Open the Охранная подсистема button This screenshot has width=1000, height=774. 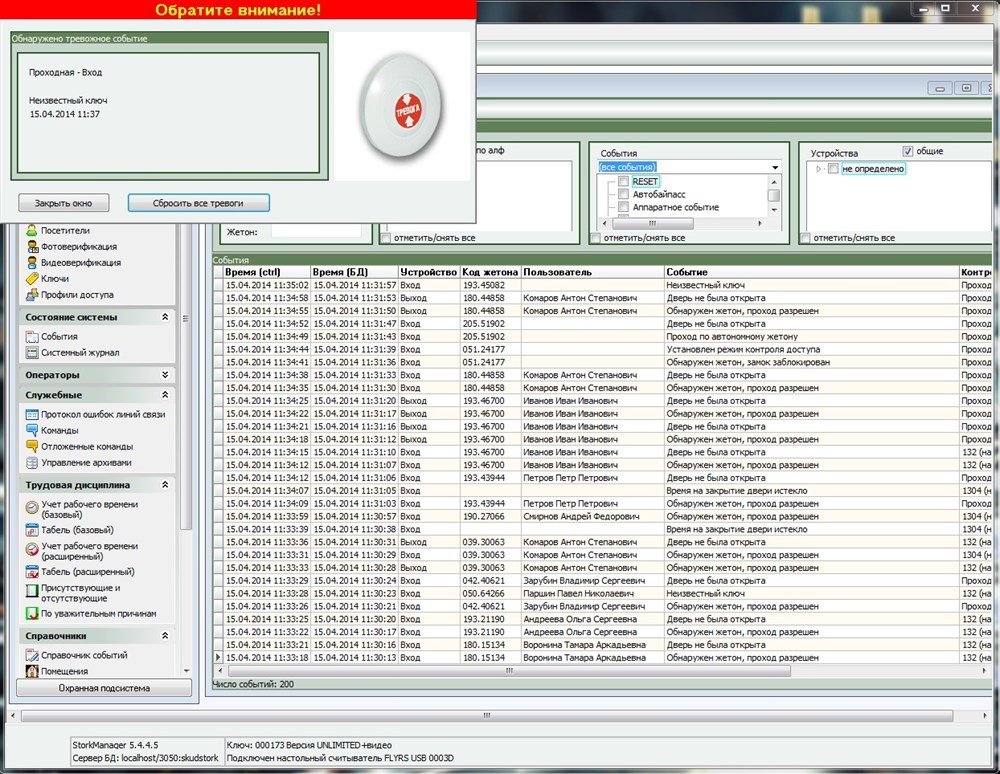tap(104, 689)
